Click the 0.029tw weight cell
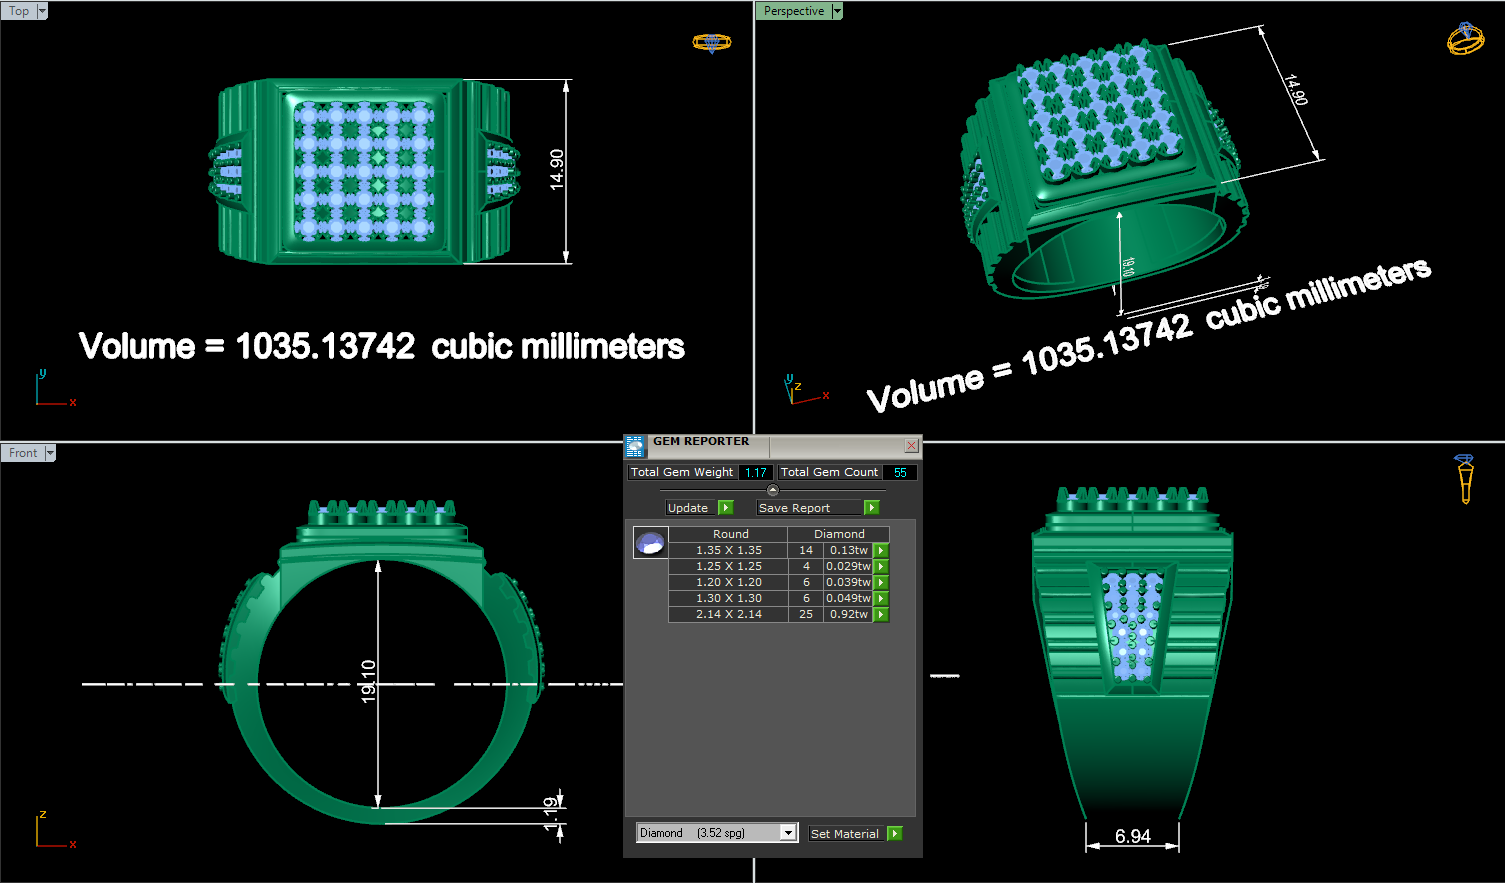Image resolution: width=1505 pixels, height=883 pixels. tap(849, 566)
